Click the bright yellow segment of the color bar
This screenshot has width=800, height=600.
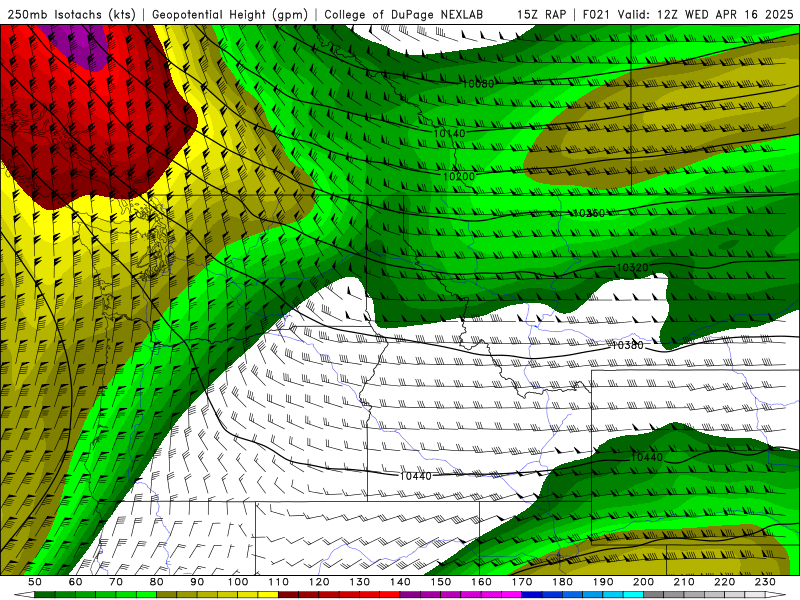268,594
